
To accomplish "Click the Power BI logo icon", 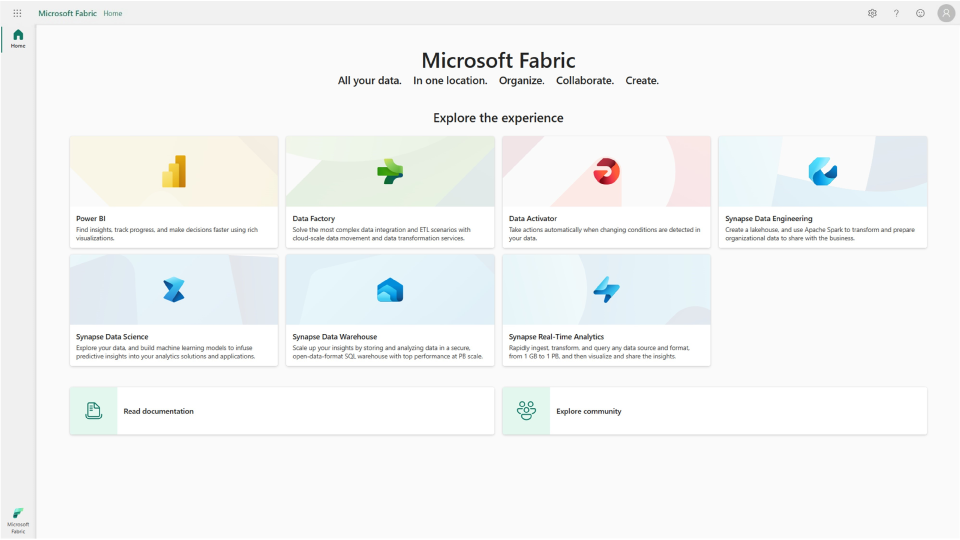I will point(174,171).
